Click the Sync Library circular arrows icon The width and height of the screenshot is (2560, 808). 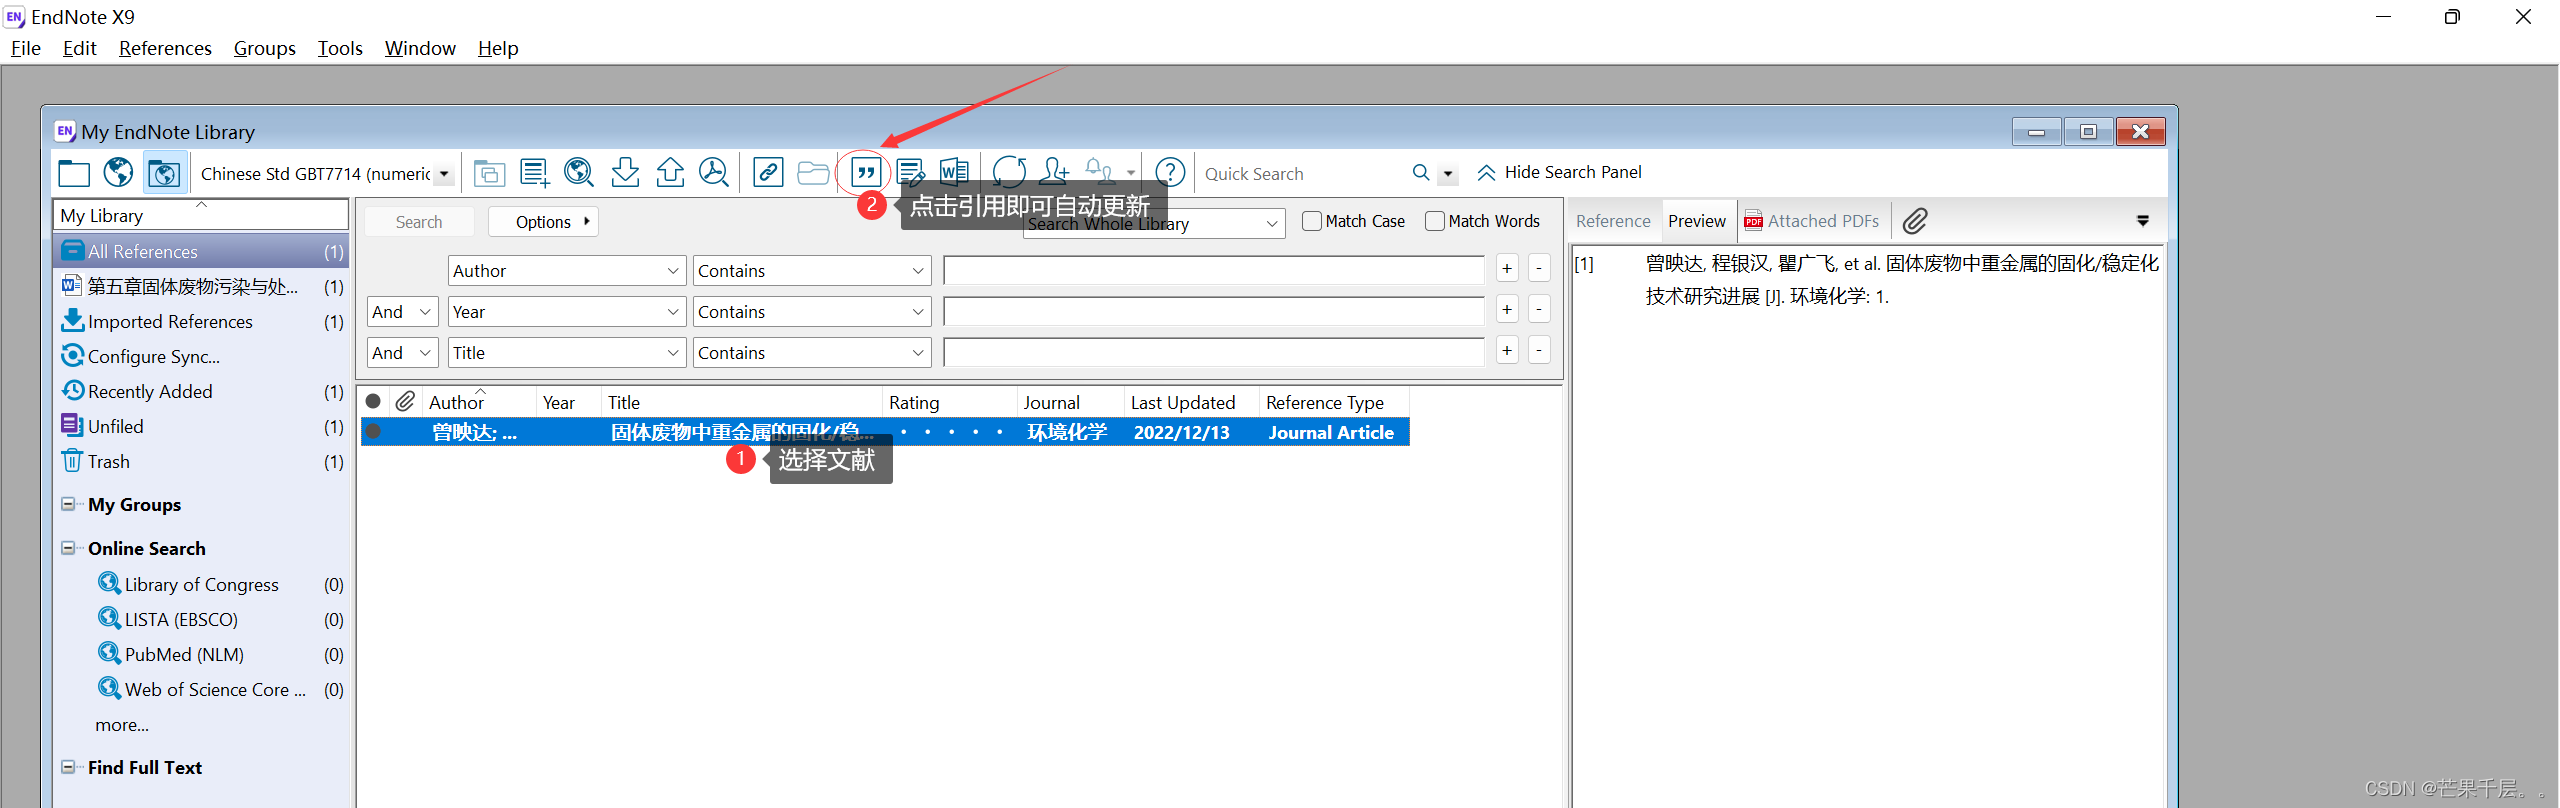[1009, 173]
